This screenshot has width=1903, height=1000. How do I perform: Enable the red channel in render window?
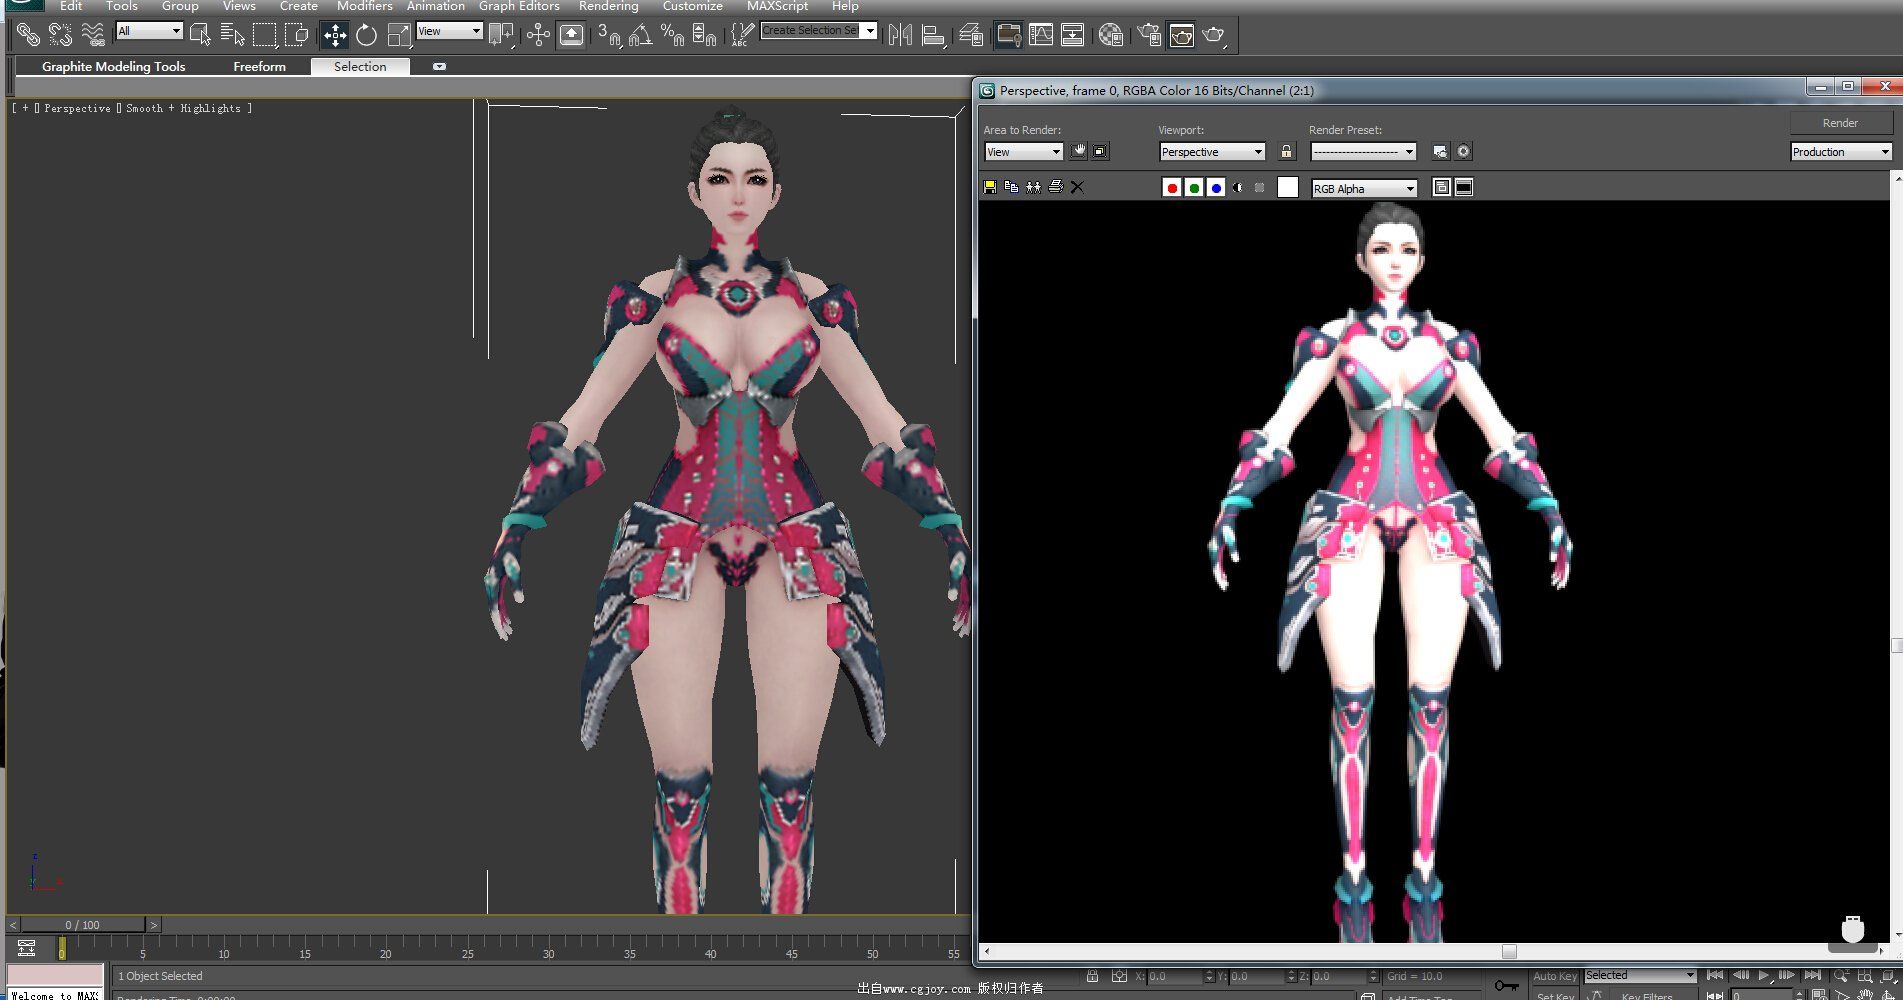pos(1172,188)
